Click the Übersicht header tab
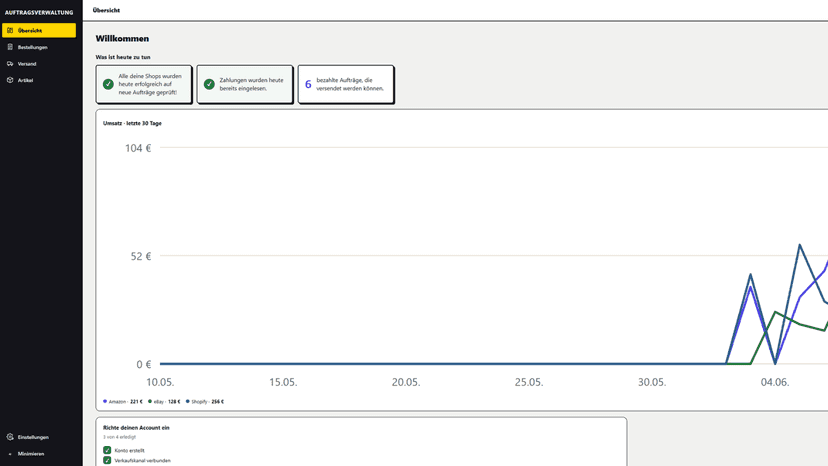Image resolution: width=828 pixels, height=466 pixels. point(106,10)
